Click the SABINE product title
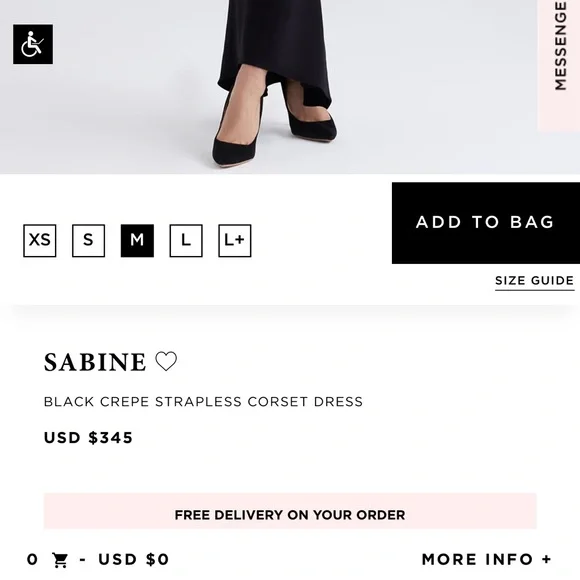 [x=95, y=362]
